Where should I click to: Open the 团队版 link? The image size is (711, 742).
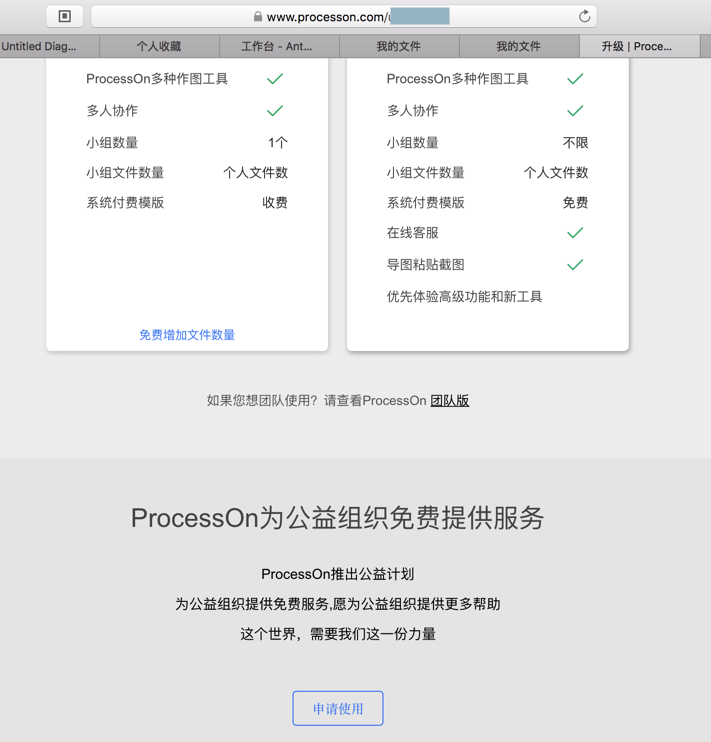pos(449,401)
